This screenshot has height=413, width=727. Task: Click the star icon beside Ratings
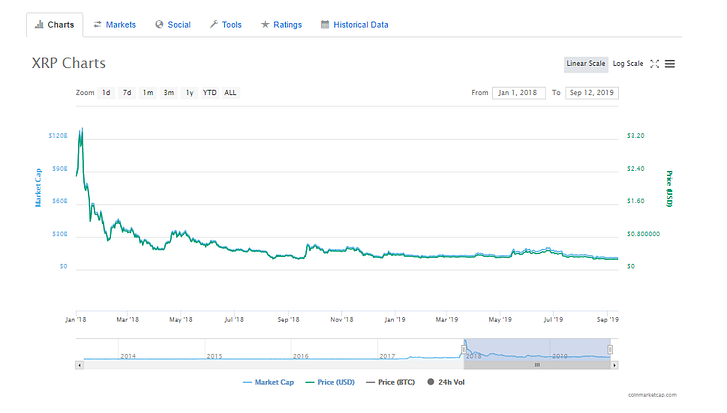[x=265, y=25]
